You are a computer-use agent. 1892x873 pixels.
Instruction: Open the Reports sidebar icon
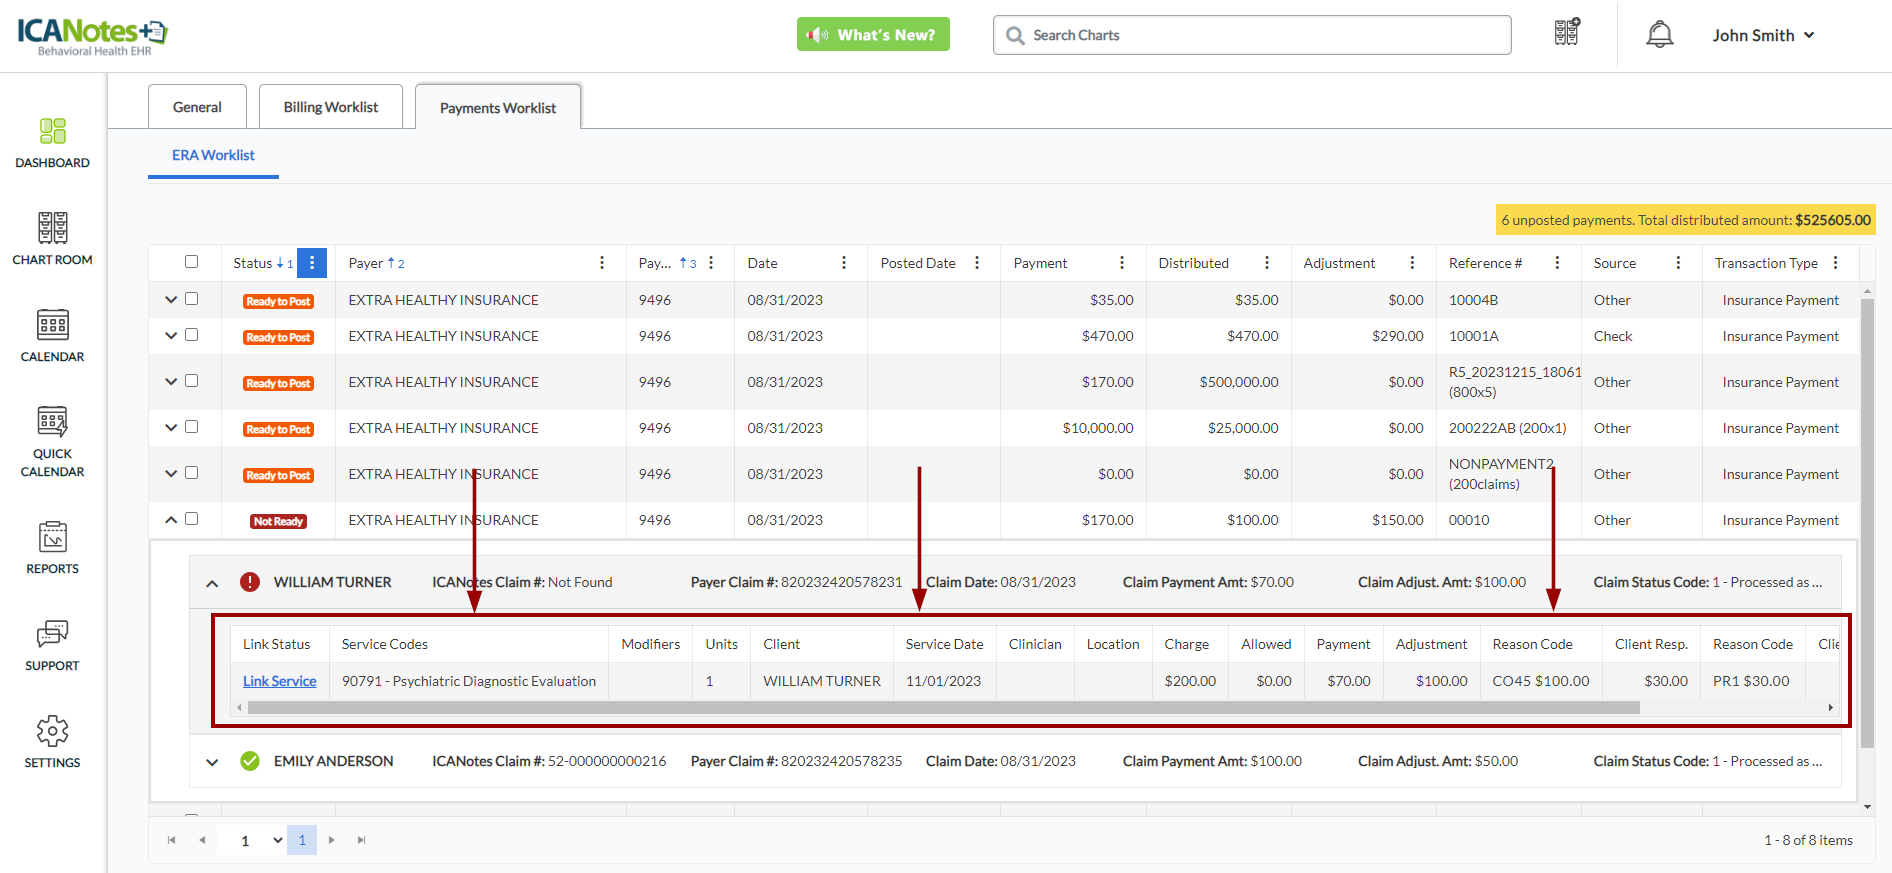tap(52, 537)
